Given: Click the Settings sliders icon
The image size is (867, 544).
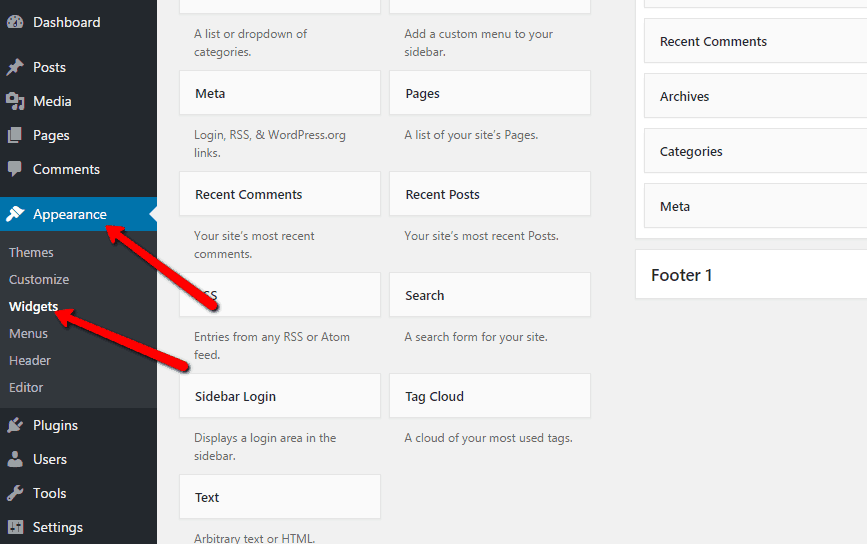Looking at the screenshot, I should click(x=15, y=527).
